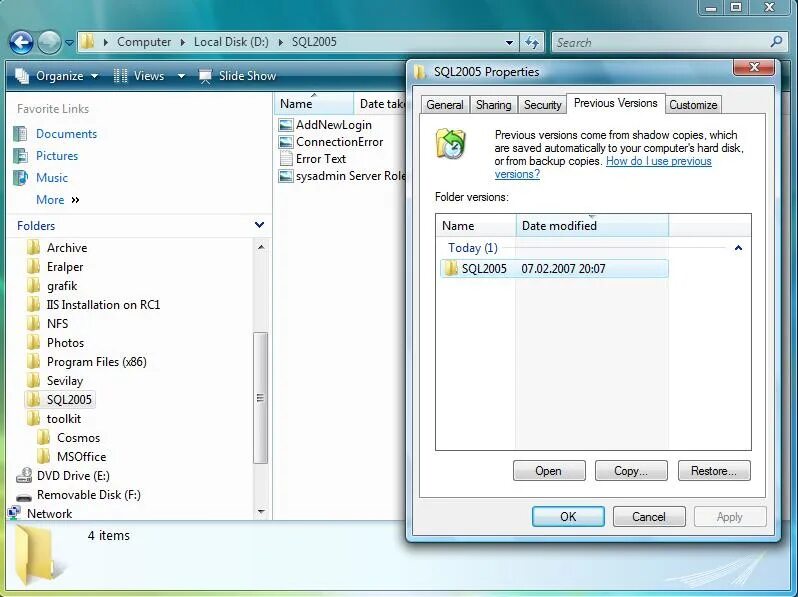Collapse the Today (1) group chevron
The height and width of the screenshot is (597, 798).
coord(738,248)
